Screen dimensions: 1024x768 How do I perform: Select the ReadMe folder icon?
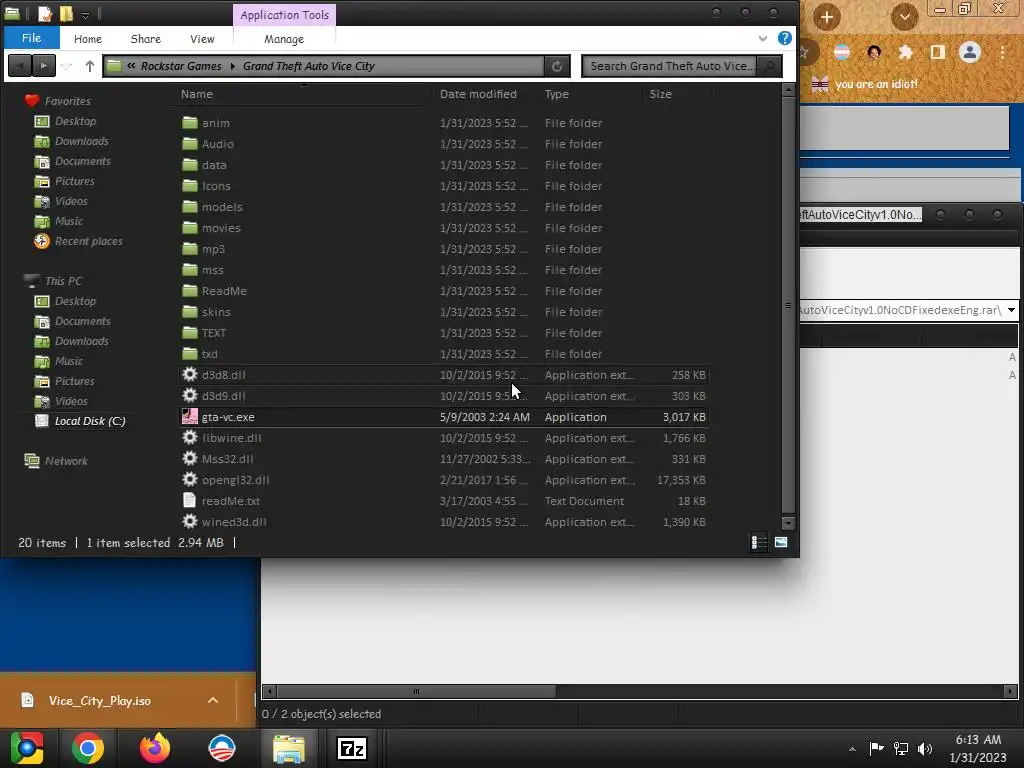coord(189,291)
